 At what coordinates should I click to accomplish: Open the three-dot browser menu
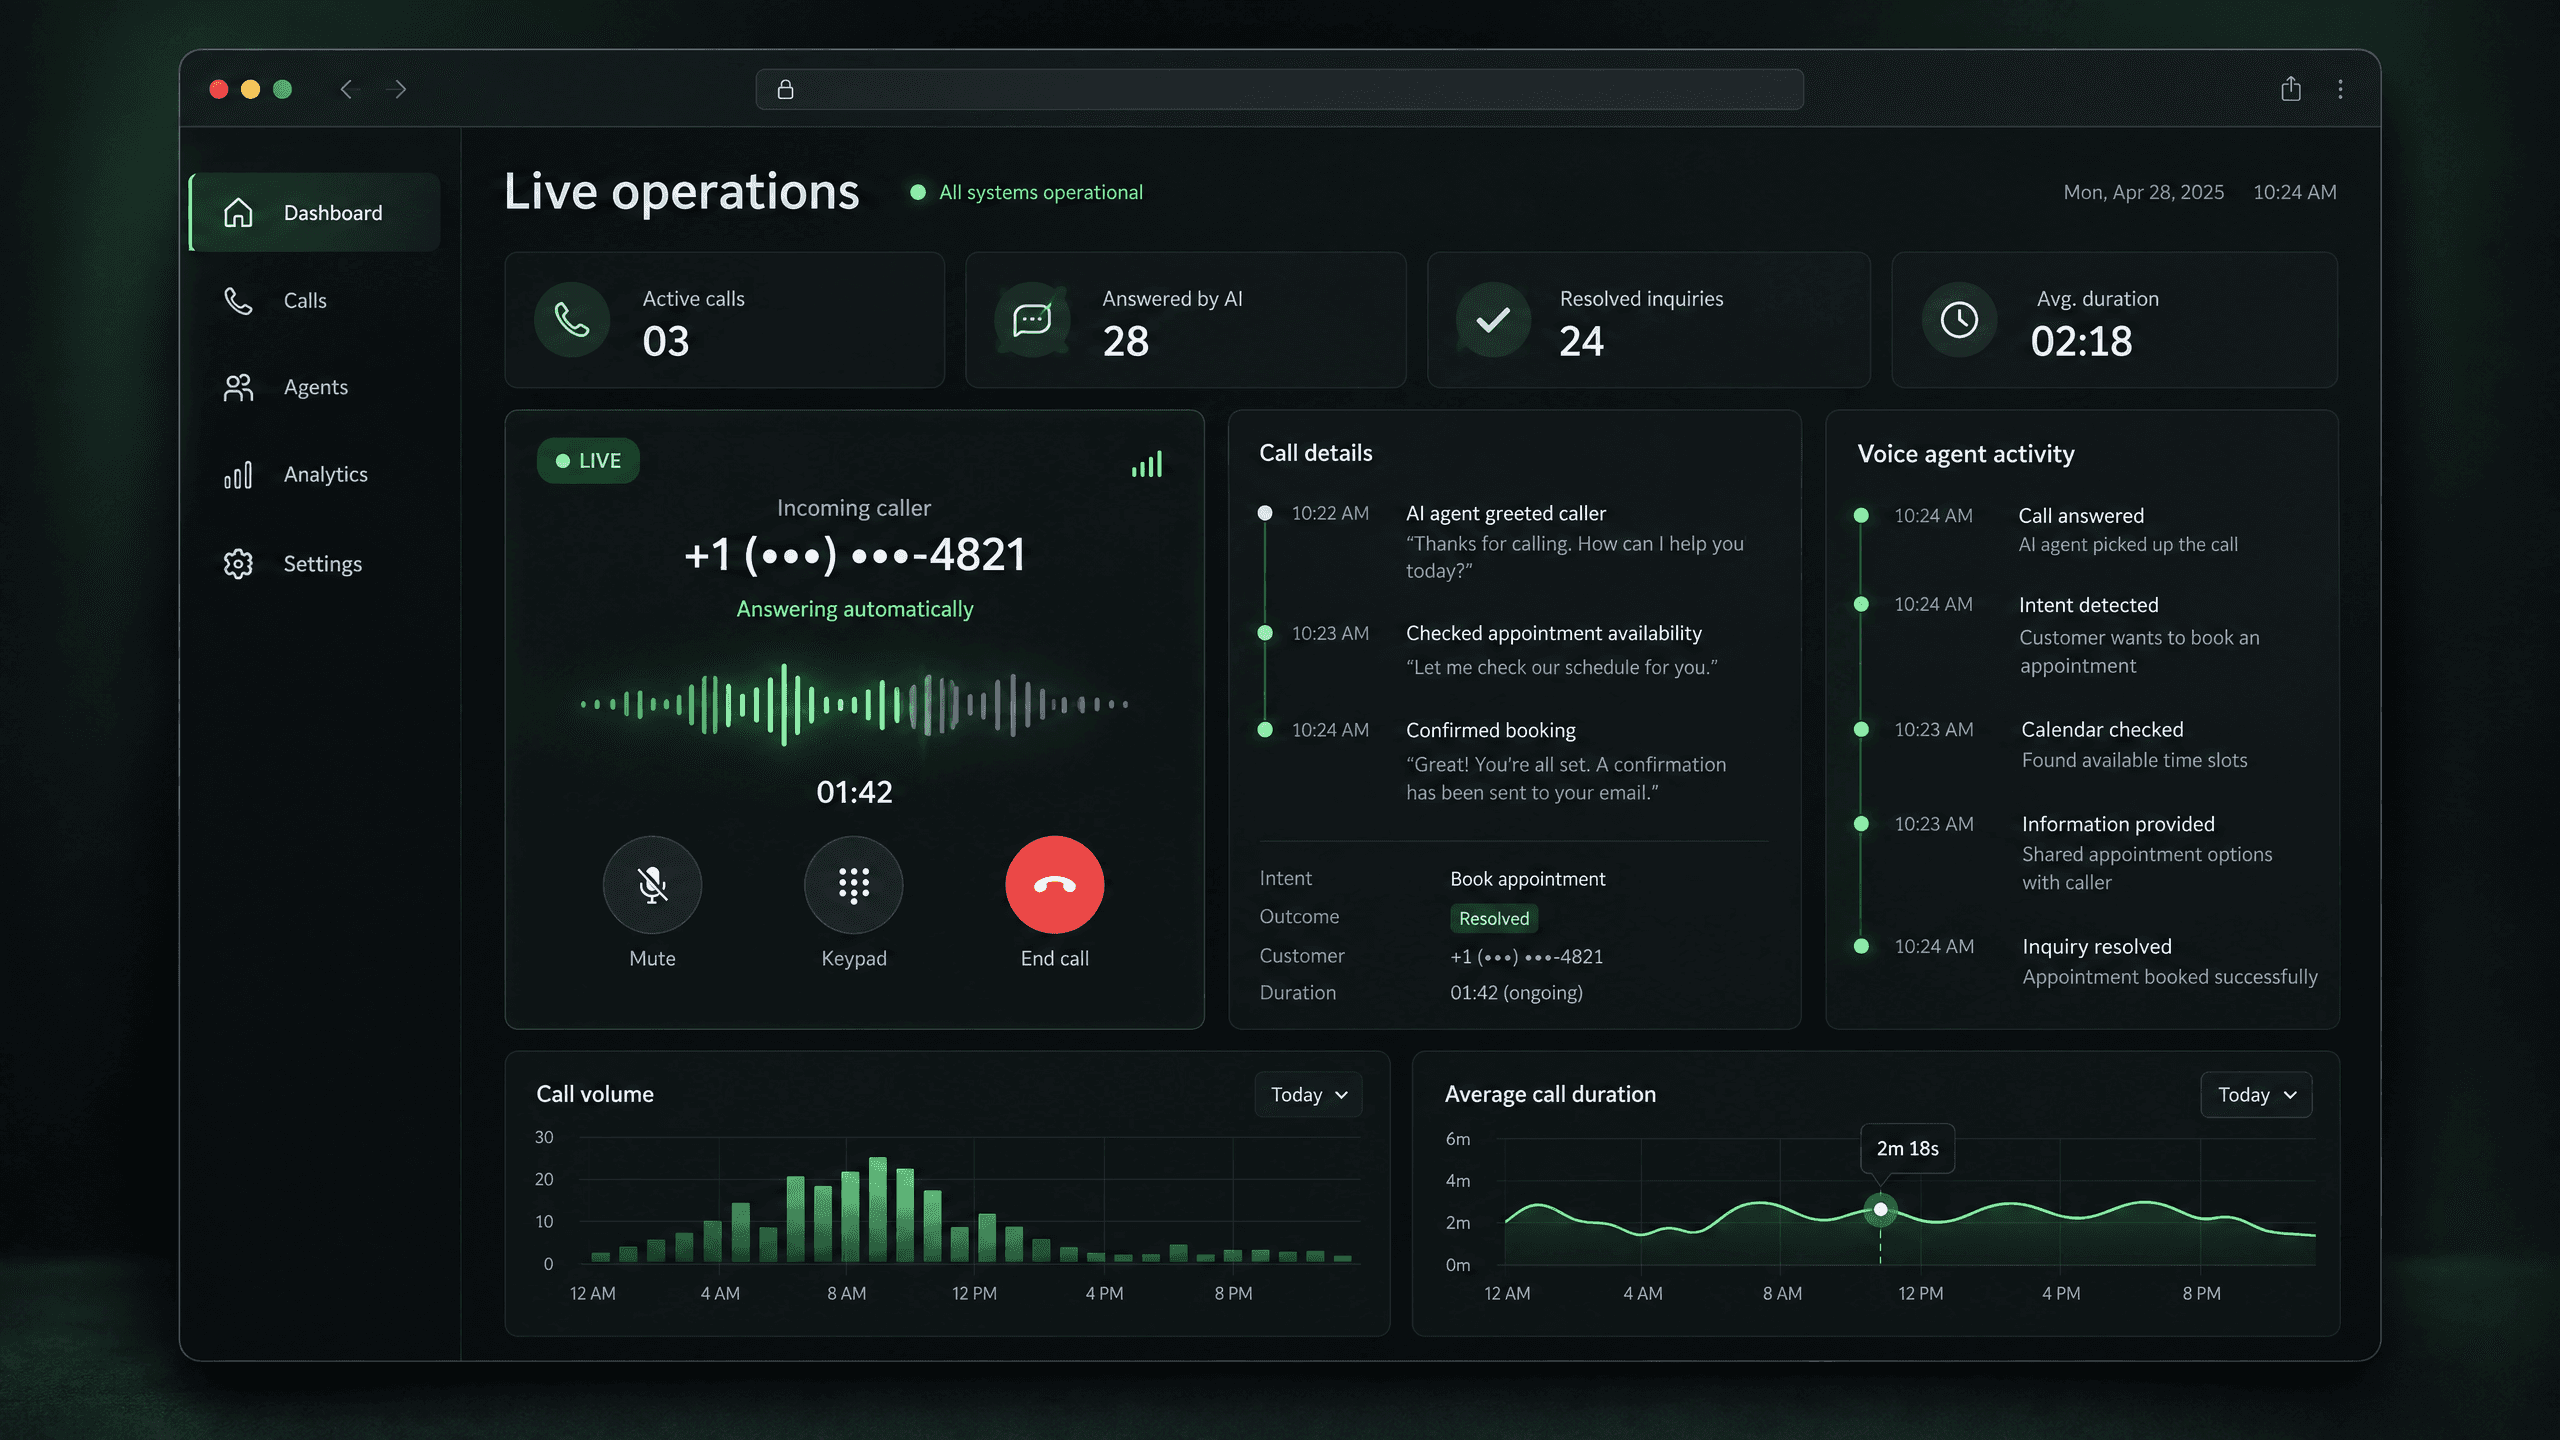tap(2340, 89)
